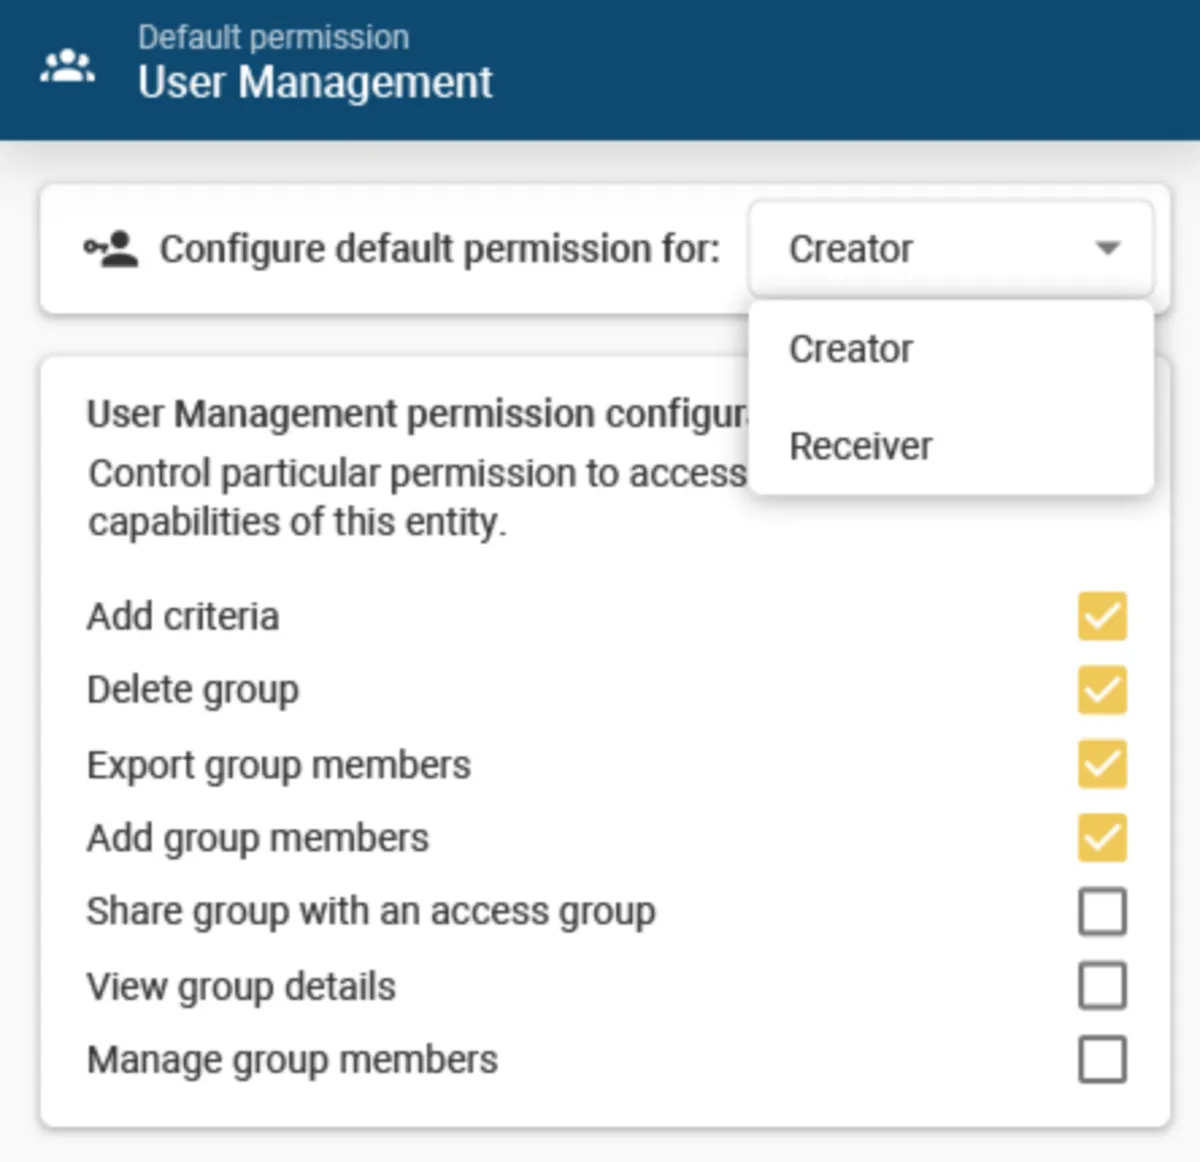1200x1162 pixels.
Task: Click the users group icon in header
Action: 67,67
